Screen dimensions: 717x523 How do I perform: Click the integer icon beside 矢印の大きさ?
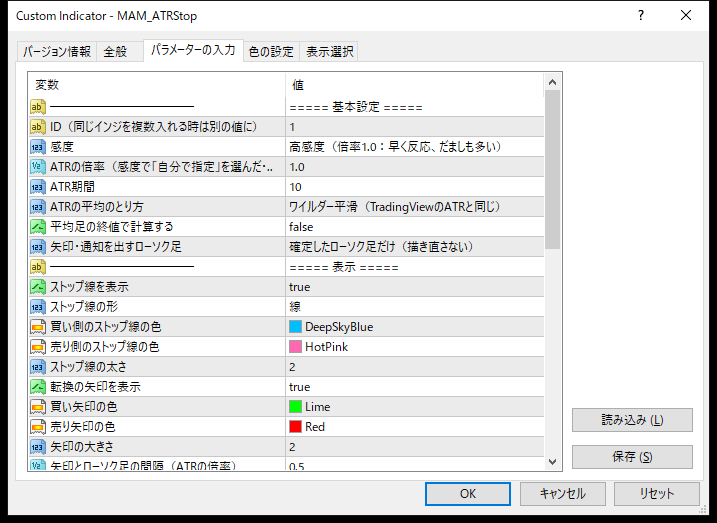(38, 447)
